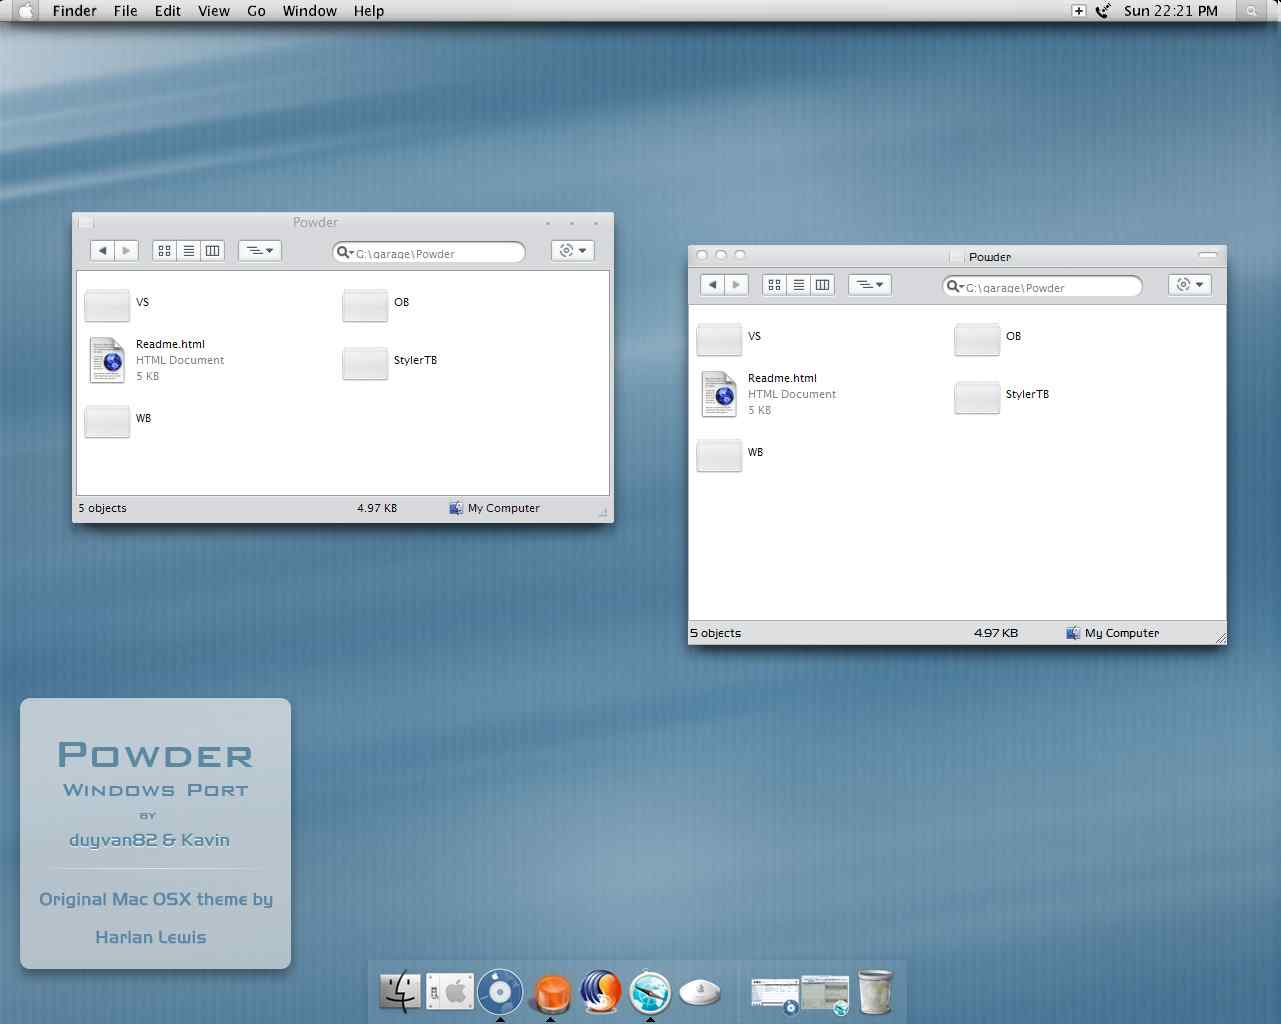Click resize grip of smaller Powder window
The image size is (1281, 1024).
(603, 512)
